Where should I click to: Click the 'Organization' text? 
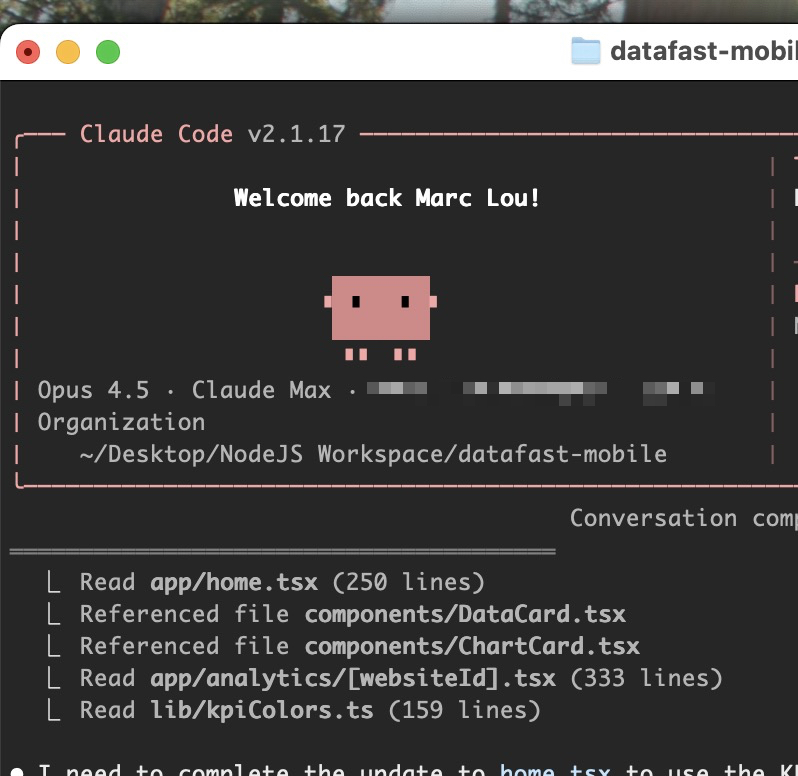(x=121, y=422)
